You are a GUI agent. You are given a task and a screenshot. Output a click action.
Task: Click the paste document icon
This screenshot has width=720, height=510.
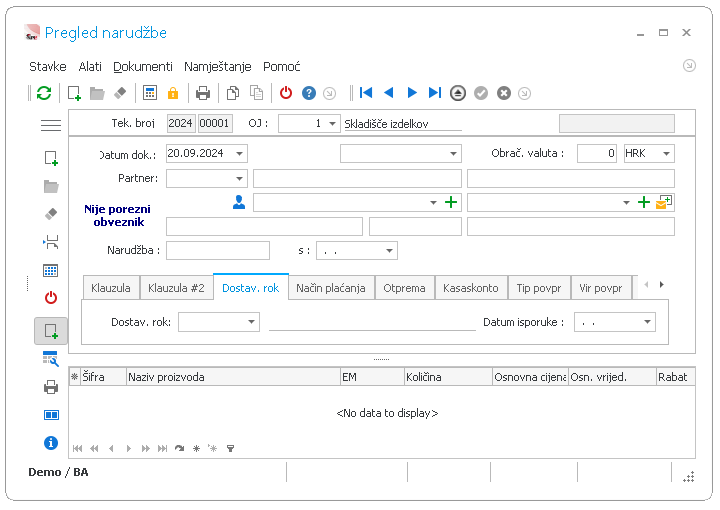(x=256, y=93)
